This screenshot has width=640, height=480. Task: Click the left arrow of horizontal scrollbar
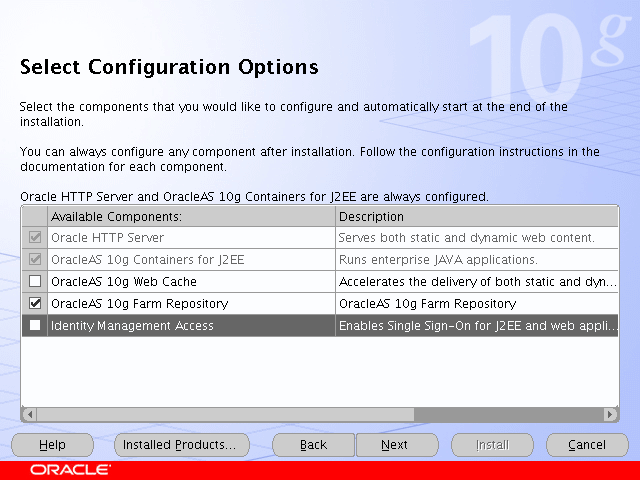(x=29, y=414)
